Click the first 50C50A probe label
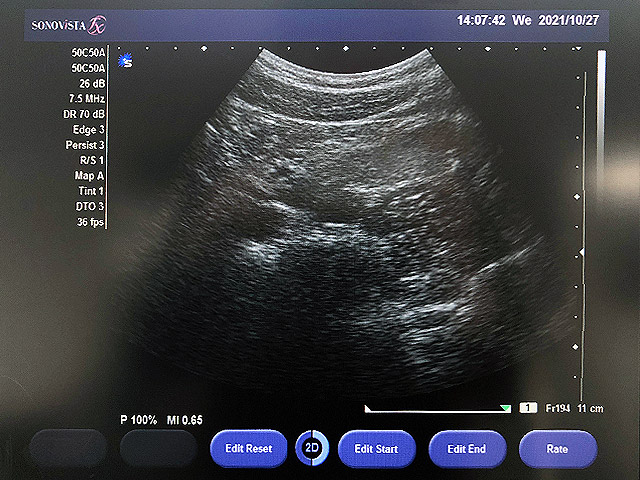Image resolution: width=640 pixels, height=480 pixels. [88, 53]
